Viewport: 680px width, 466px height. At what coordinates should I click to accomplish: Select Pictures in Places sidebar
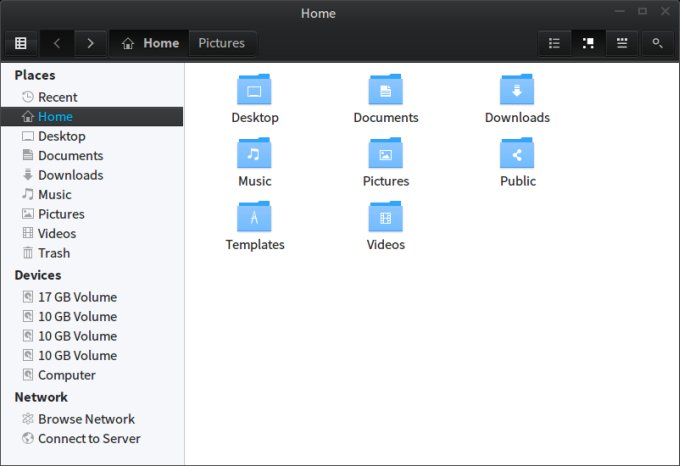pyautogui.click(x=92, y=214)
